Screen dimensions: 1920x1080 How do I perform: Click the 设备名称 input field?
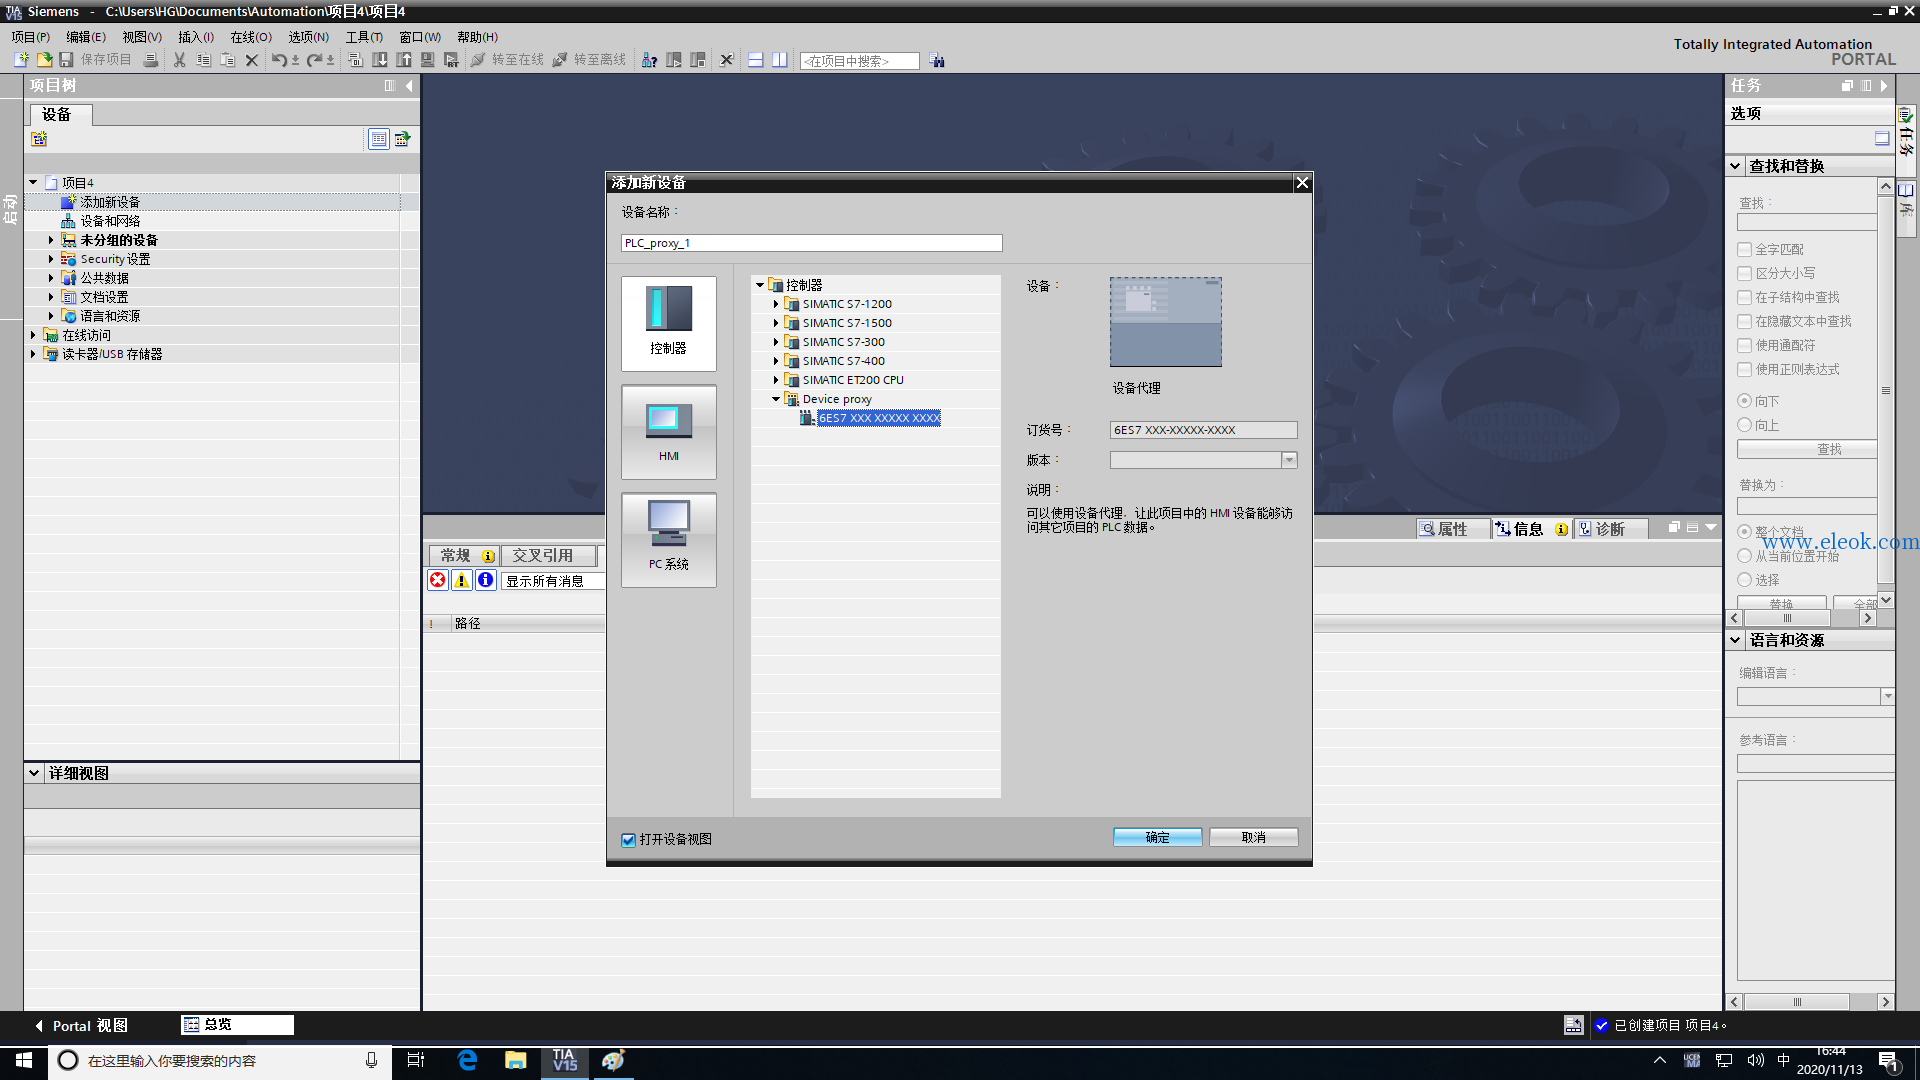[812, 243]
